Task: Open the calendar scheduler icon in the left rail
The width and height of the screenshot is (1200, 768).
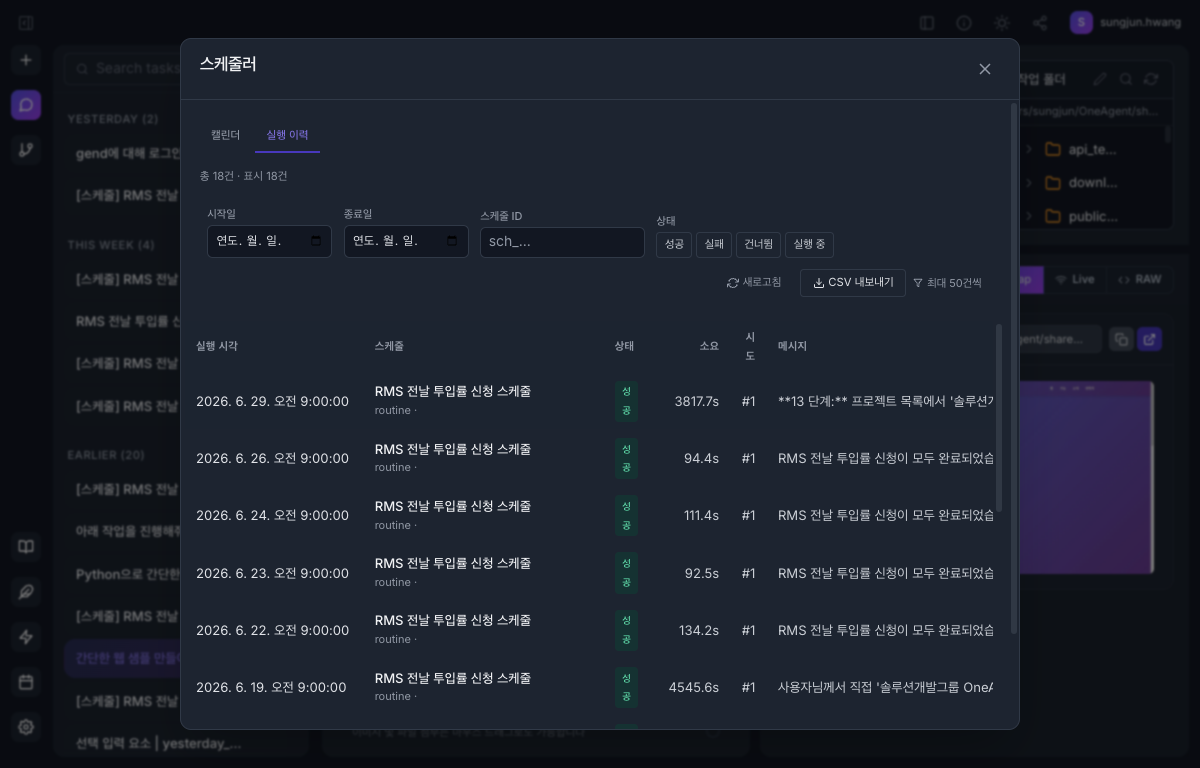Action: tap(26, 682)
